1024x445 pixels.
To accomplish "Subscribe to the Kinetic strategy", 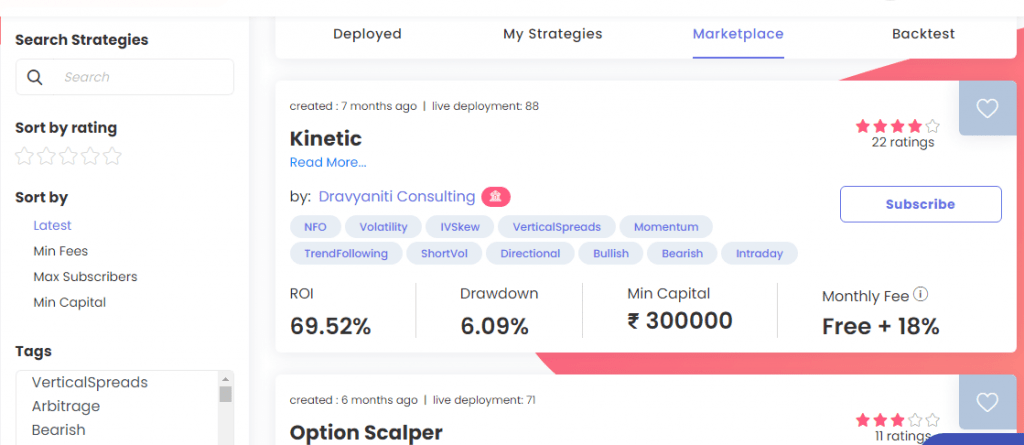I will [920, 205].
